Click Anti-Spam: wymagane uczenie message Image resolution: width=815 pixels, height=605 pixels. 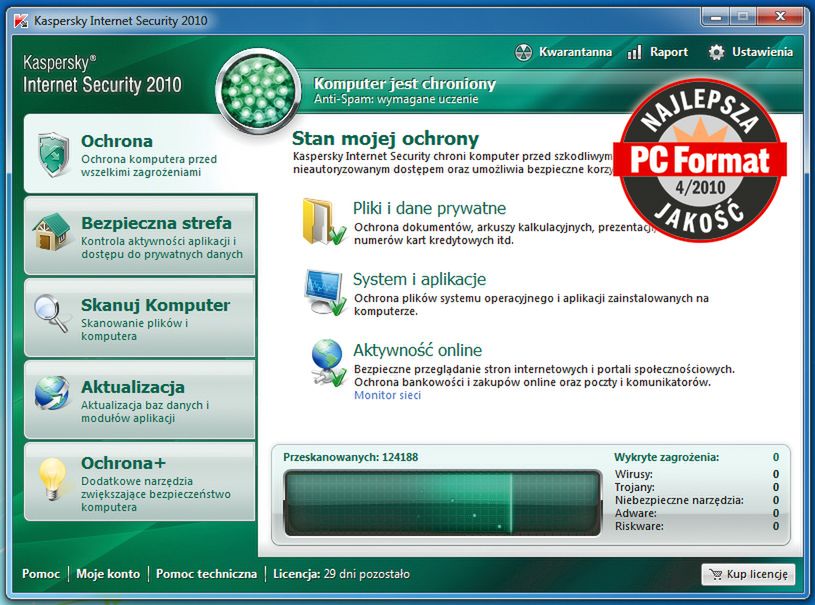point(396,99)
